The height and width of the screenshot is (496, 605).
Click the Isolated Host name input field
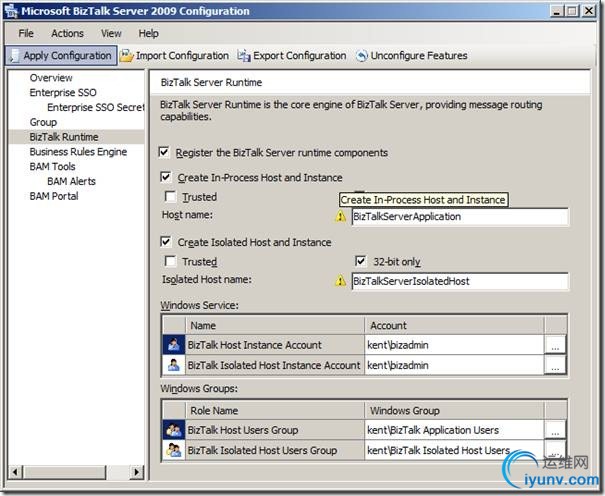tap(460, 281)
